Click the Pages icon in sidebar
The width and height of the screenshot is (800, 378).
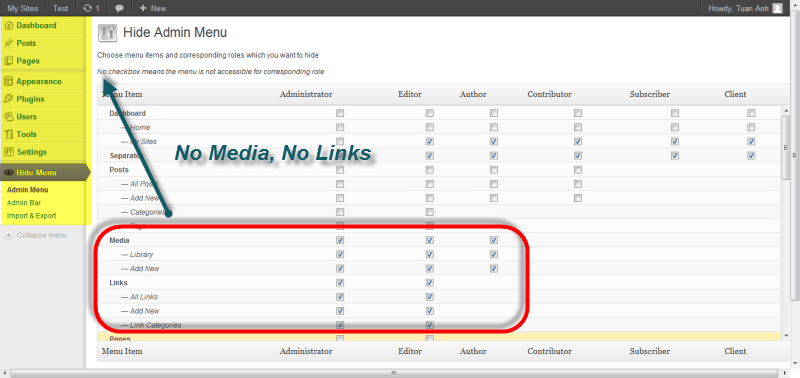[8, 61]
